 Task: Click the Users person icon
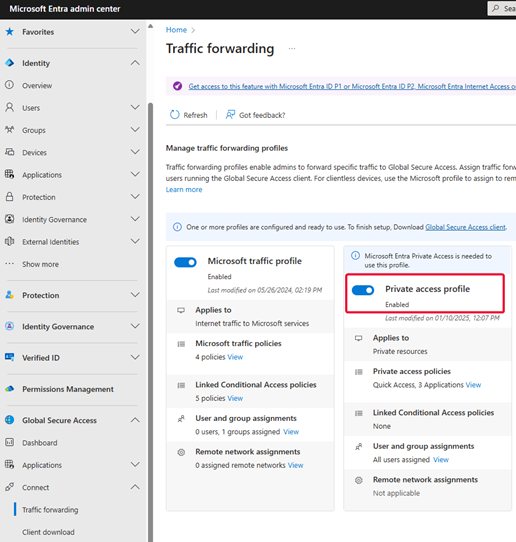(x=10, y=108)
